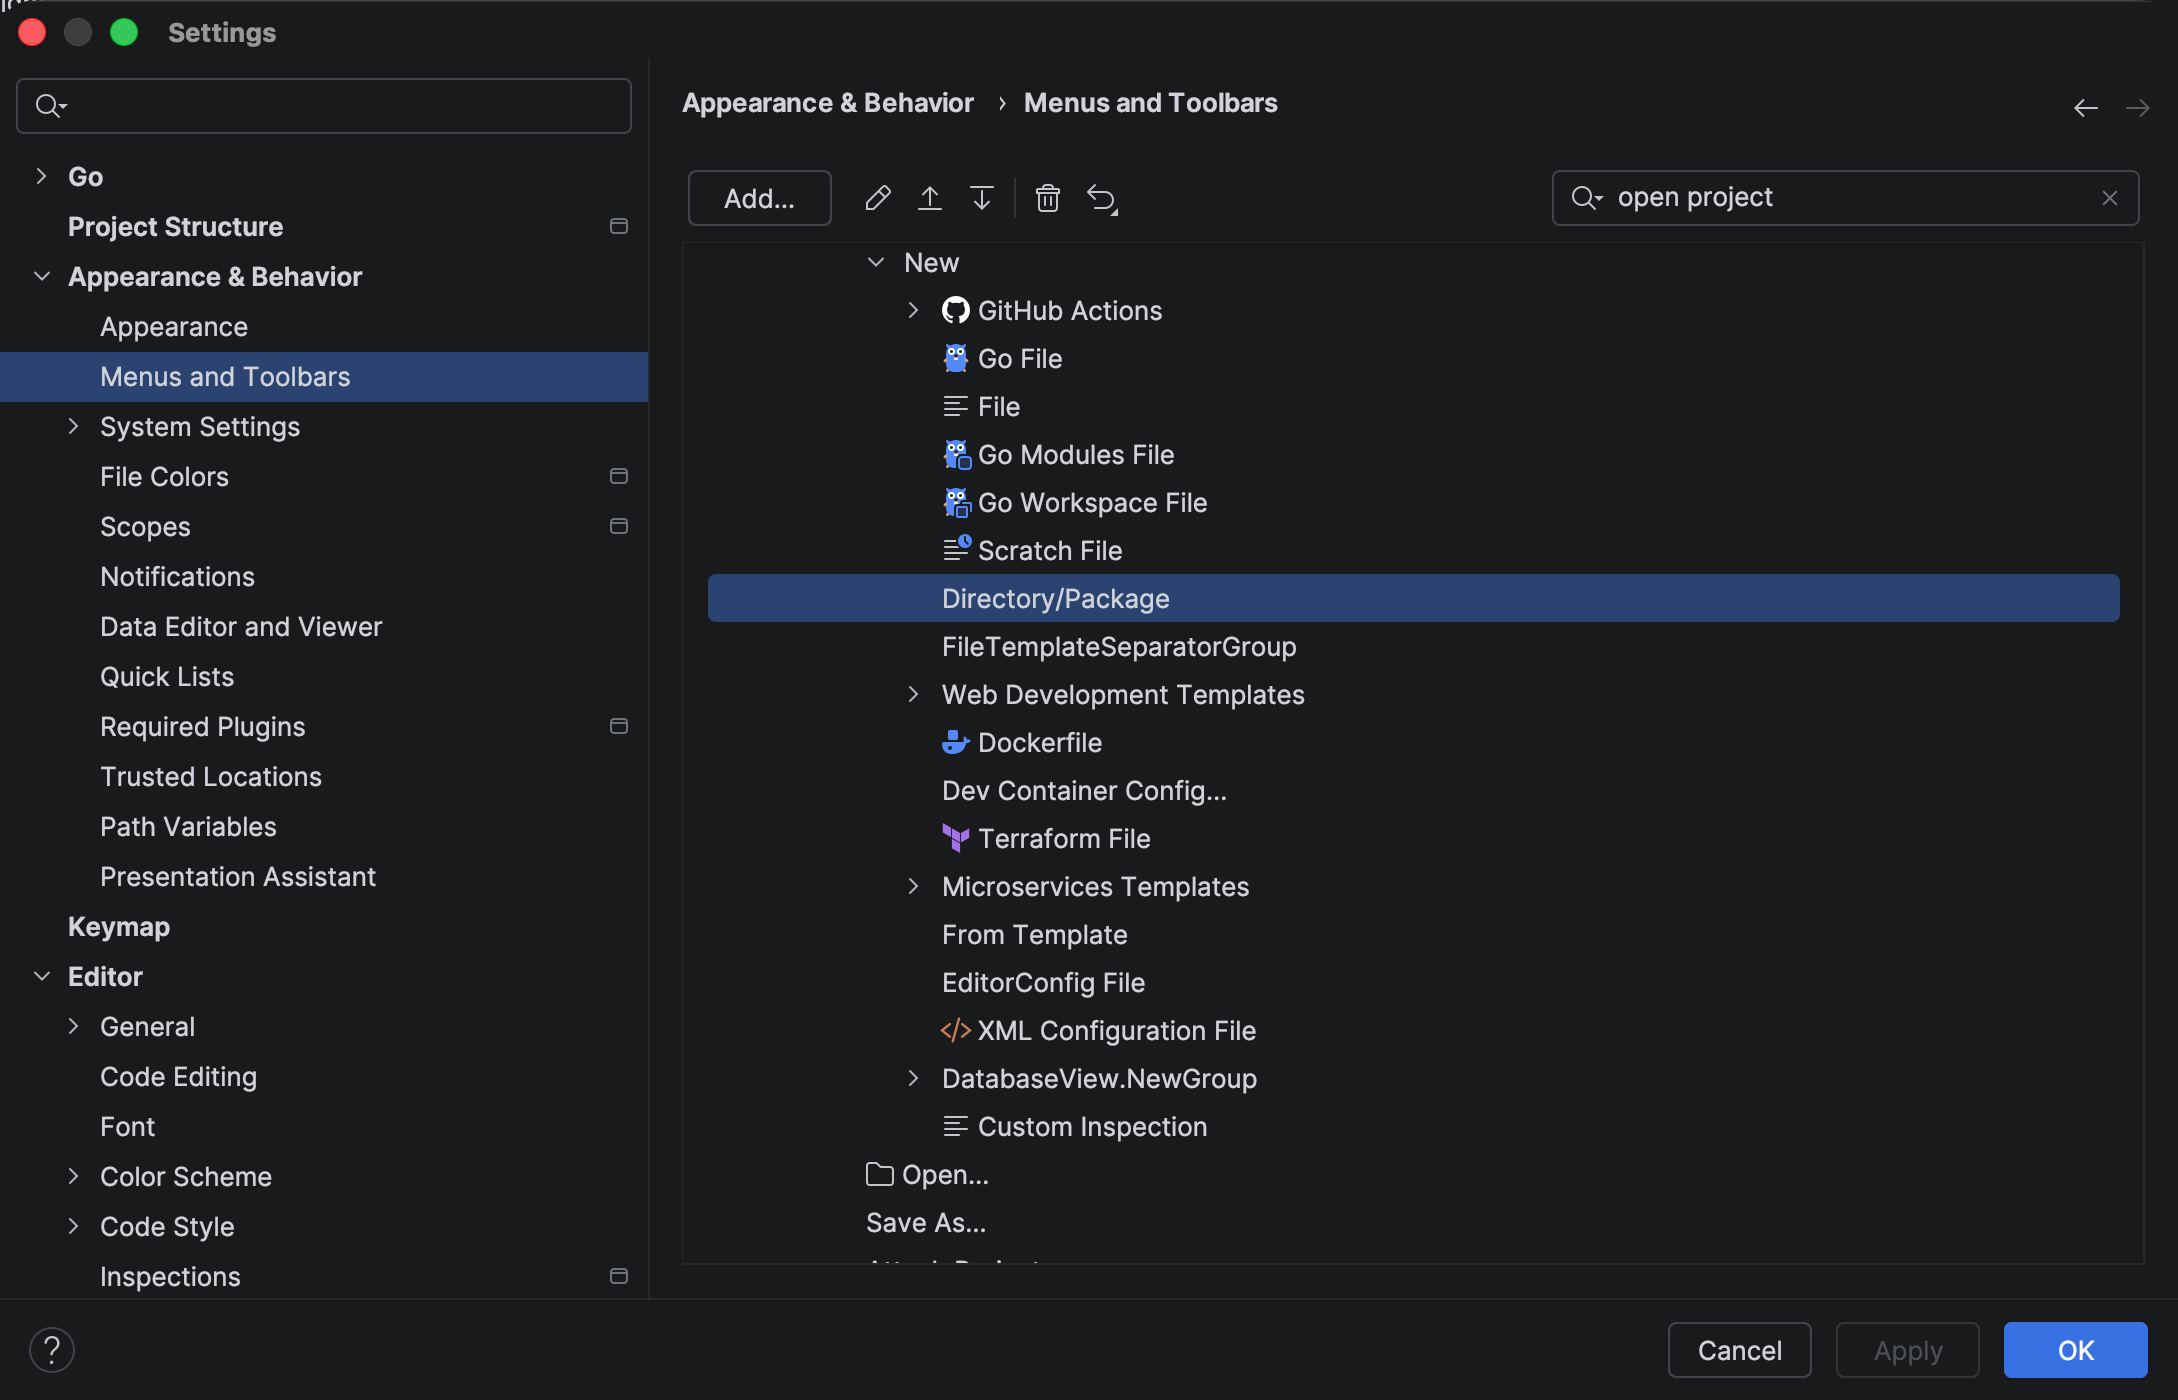Click the Restore actions undo icon
2178x1400 pixels.
click(x=1102, y=198)
